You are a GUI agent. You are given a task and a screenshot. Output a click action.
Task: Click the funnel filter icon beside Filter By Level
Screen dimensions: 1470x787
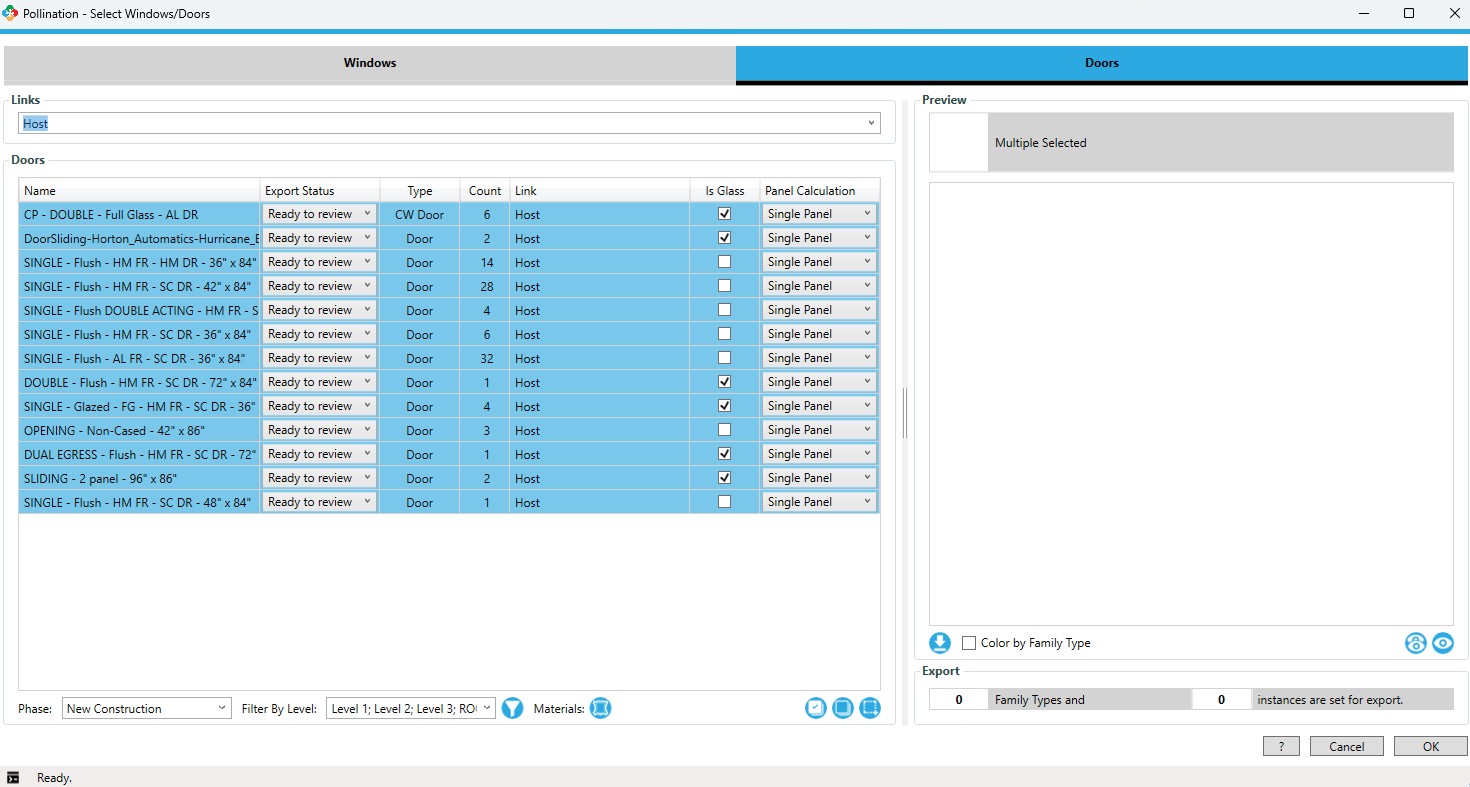[x=512, y=708]
